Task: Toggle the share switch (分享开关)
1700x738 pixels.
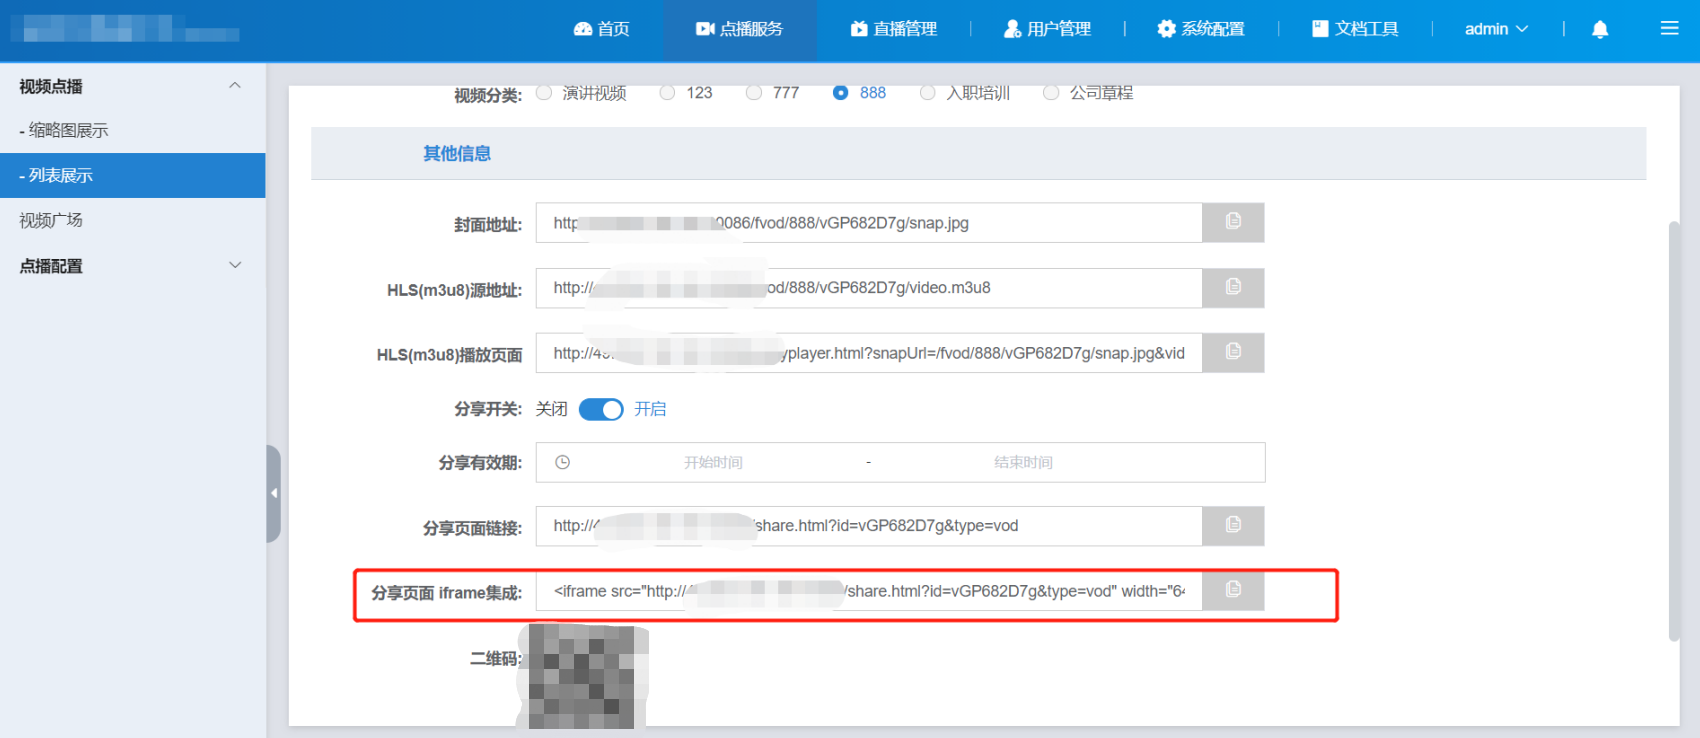Action: coord(601,409)
